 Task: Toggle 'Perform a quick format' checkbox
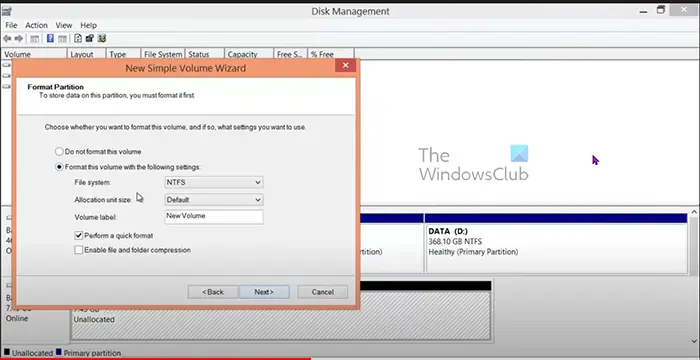click(79, 235)
